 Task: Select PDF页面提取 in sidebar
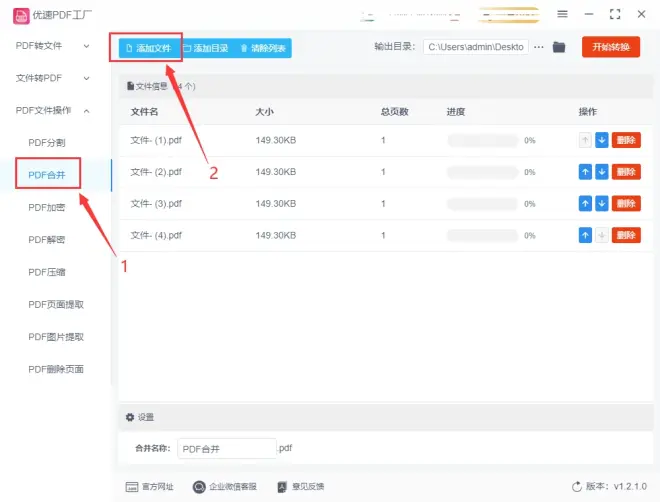(56, 305)
